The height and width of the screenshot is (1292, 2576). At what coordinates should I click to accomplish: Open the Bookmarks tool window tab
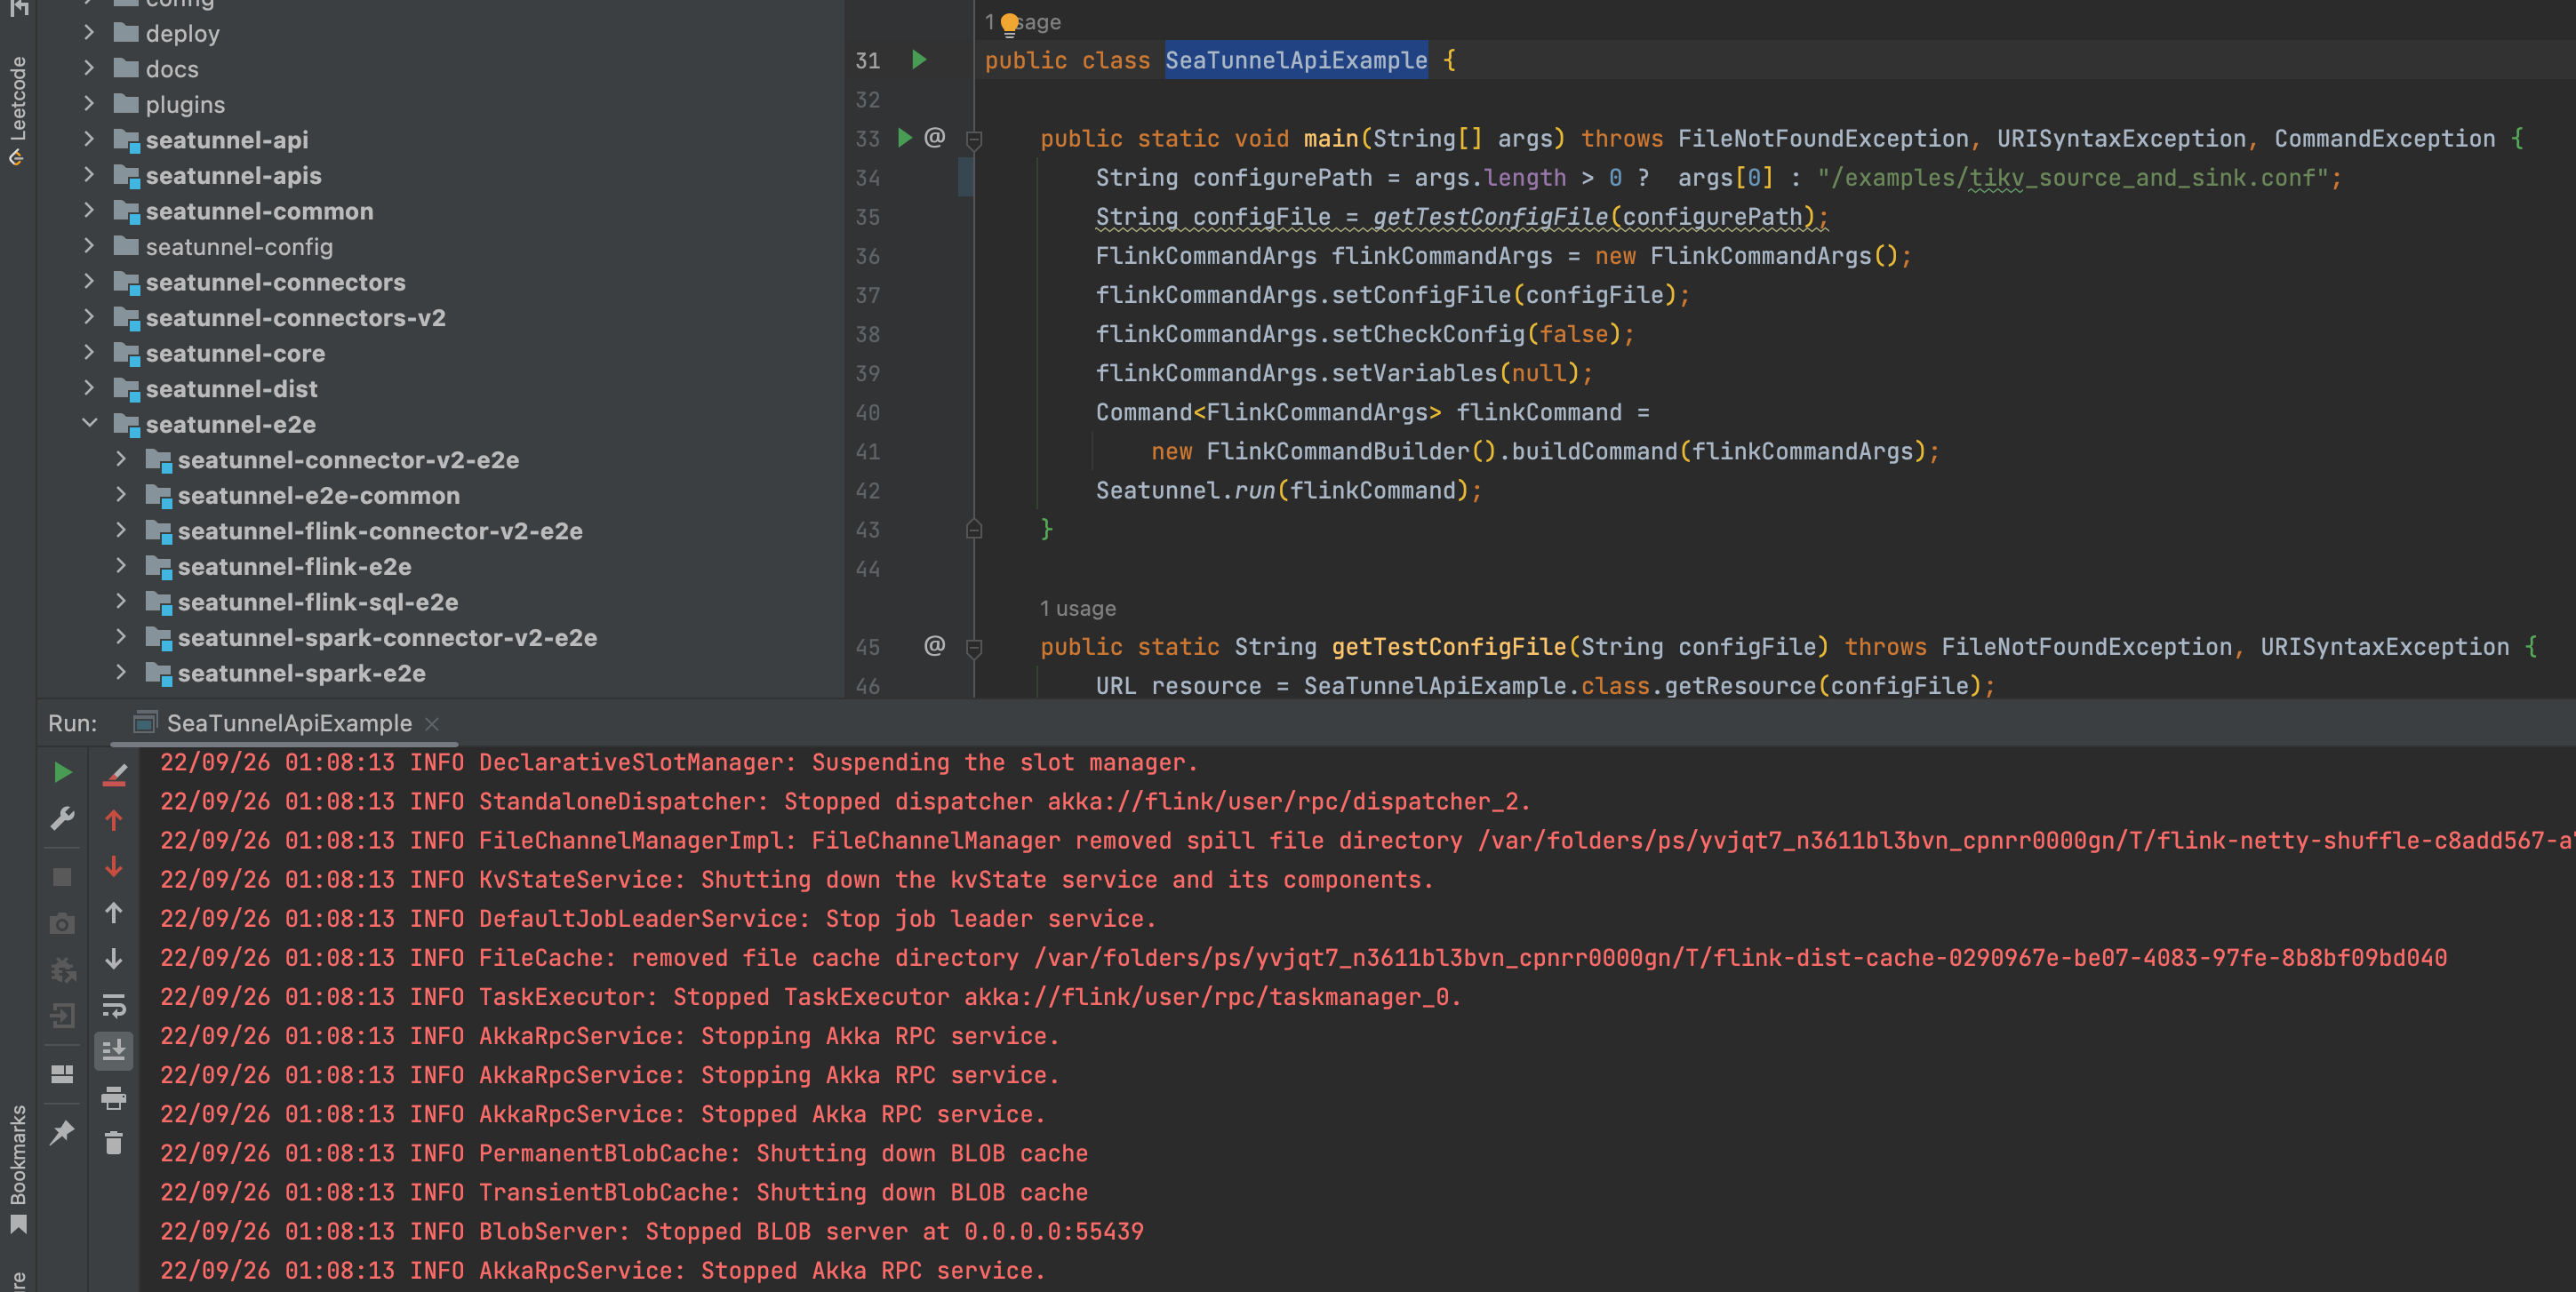(x=18, y=1165)
